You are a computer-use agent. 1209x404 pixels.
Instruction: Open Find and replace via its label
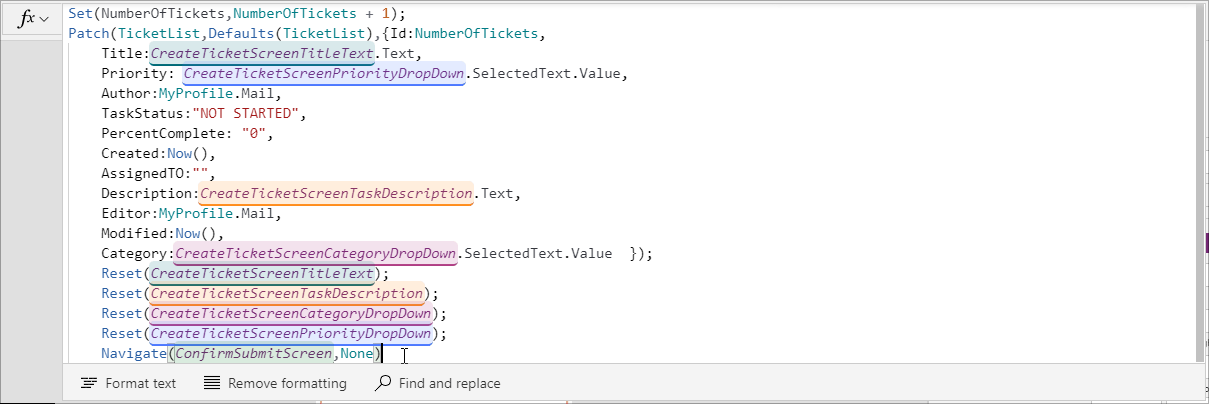(449, 383)
